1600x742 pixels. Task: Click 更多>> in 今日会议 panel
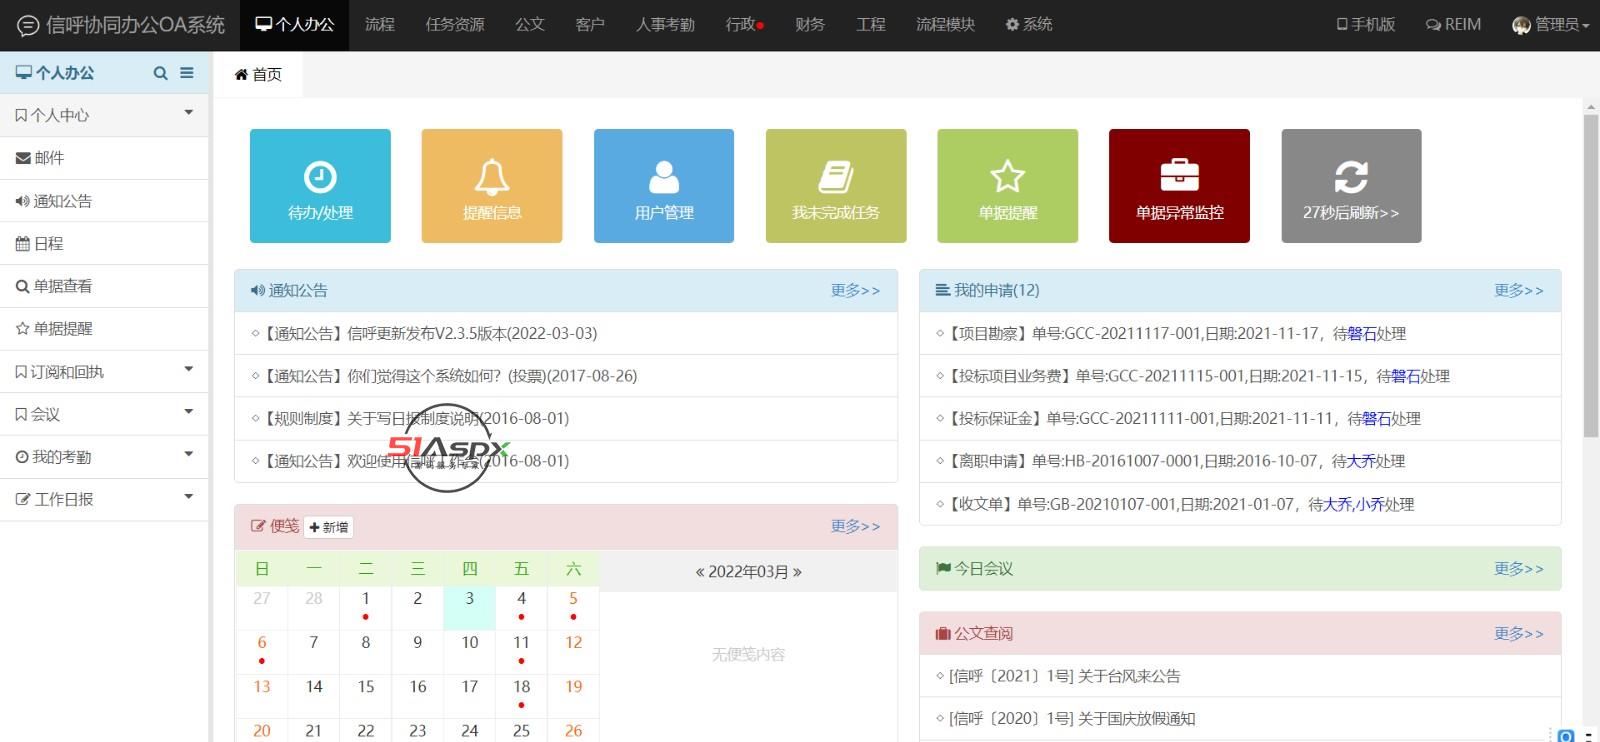pyautogui.click(x=1519, y=568)
